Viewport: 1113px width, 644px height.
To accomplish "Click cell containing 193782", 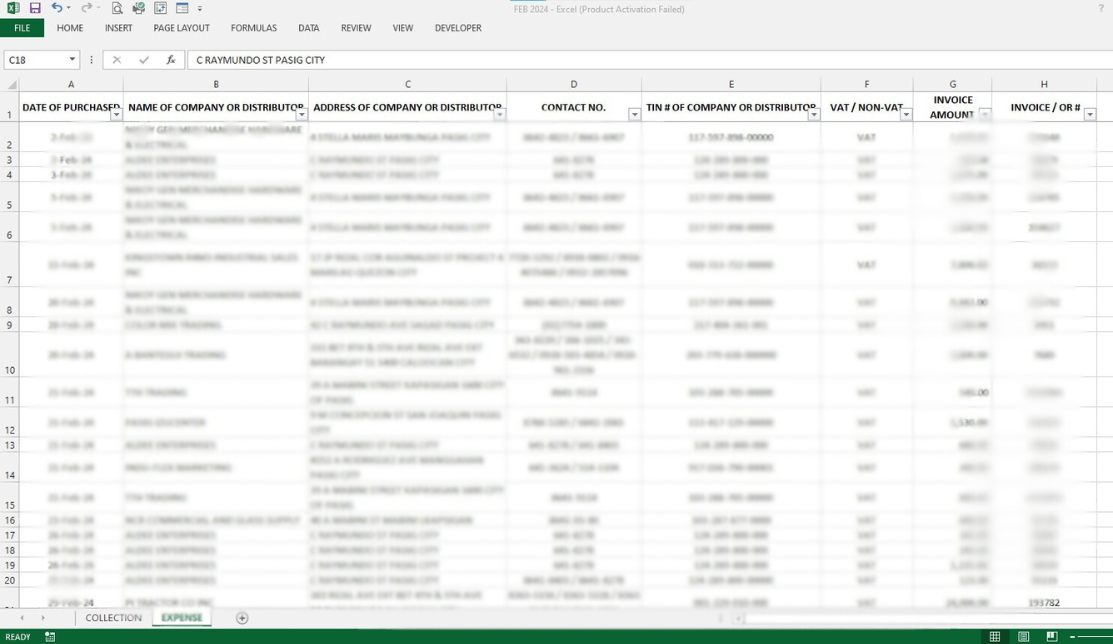I will [x=1044, y=602].
